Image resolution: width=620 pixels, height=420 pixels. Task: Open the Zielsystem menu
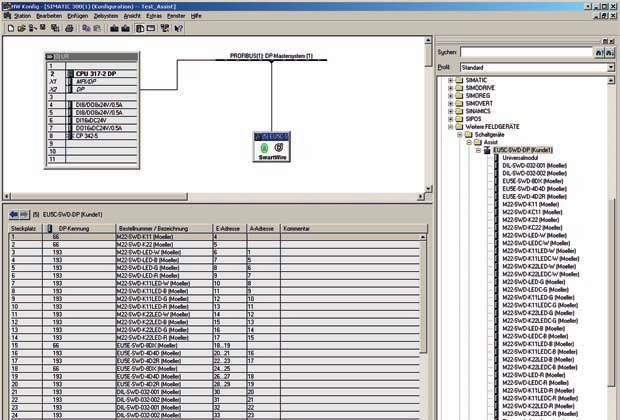[x=106, y=16]
